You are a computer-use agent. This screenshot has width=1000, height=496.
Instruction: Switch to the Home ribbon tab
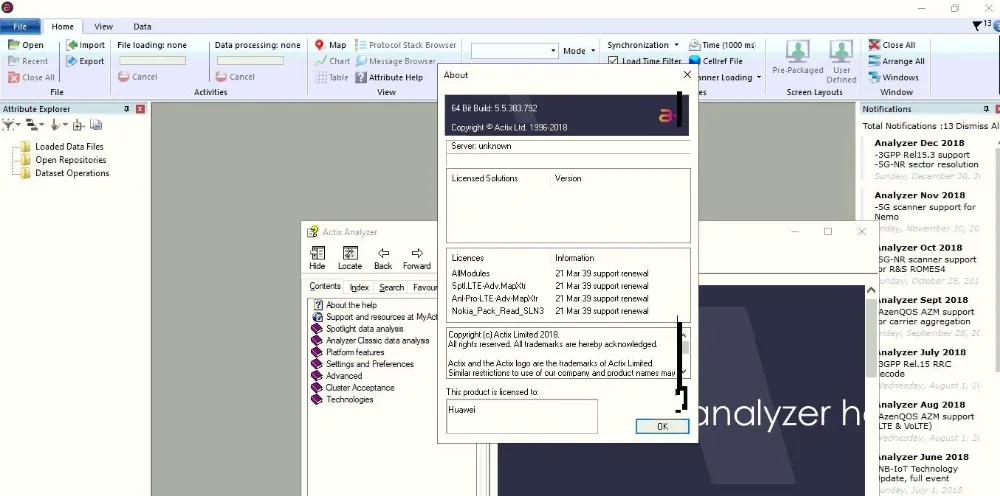(x=62, y=27)
